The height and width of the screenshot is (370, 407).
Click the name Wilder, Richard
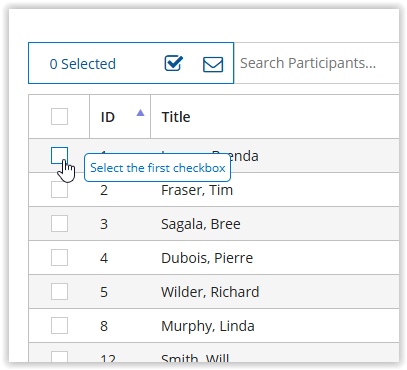[210, 292]
